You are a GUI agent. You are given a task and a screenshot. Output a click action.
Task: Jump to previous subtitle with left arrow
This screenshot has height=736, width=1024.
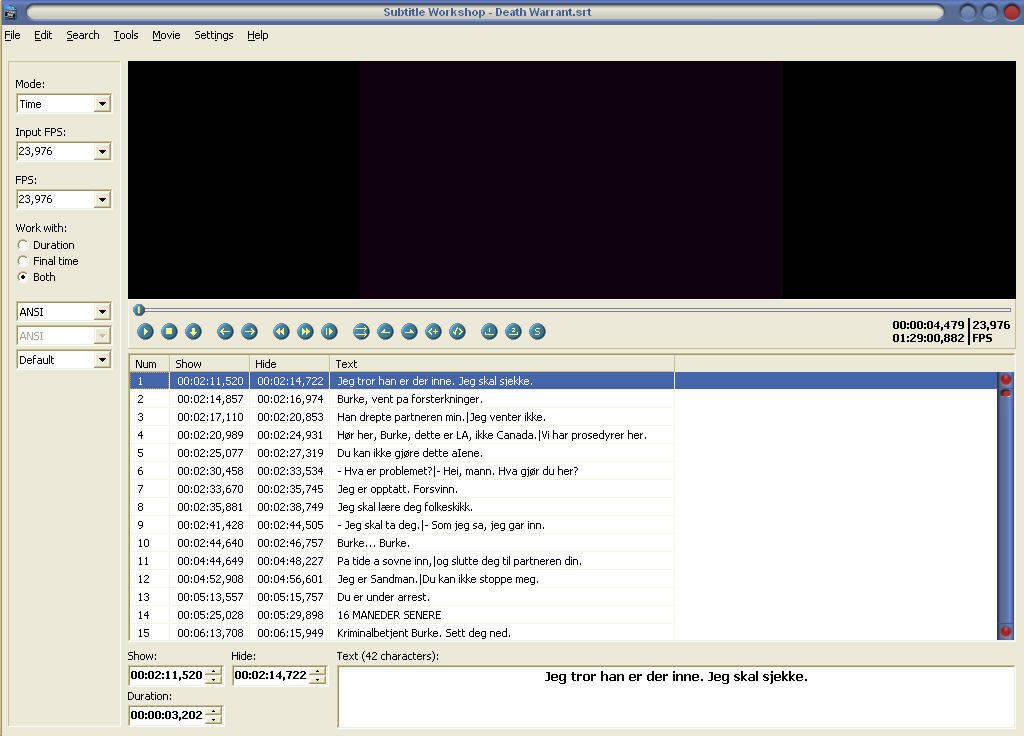point(225,331)
